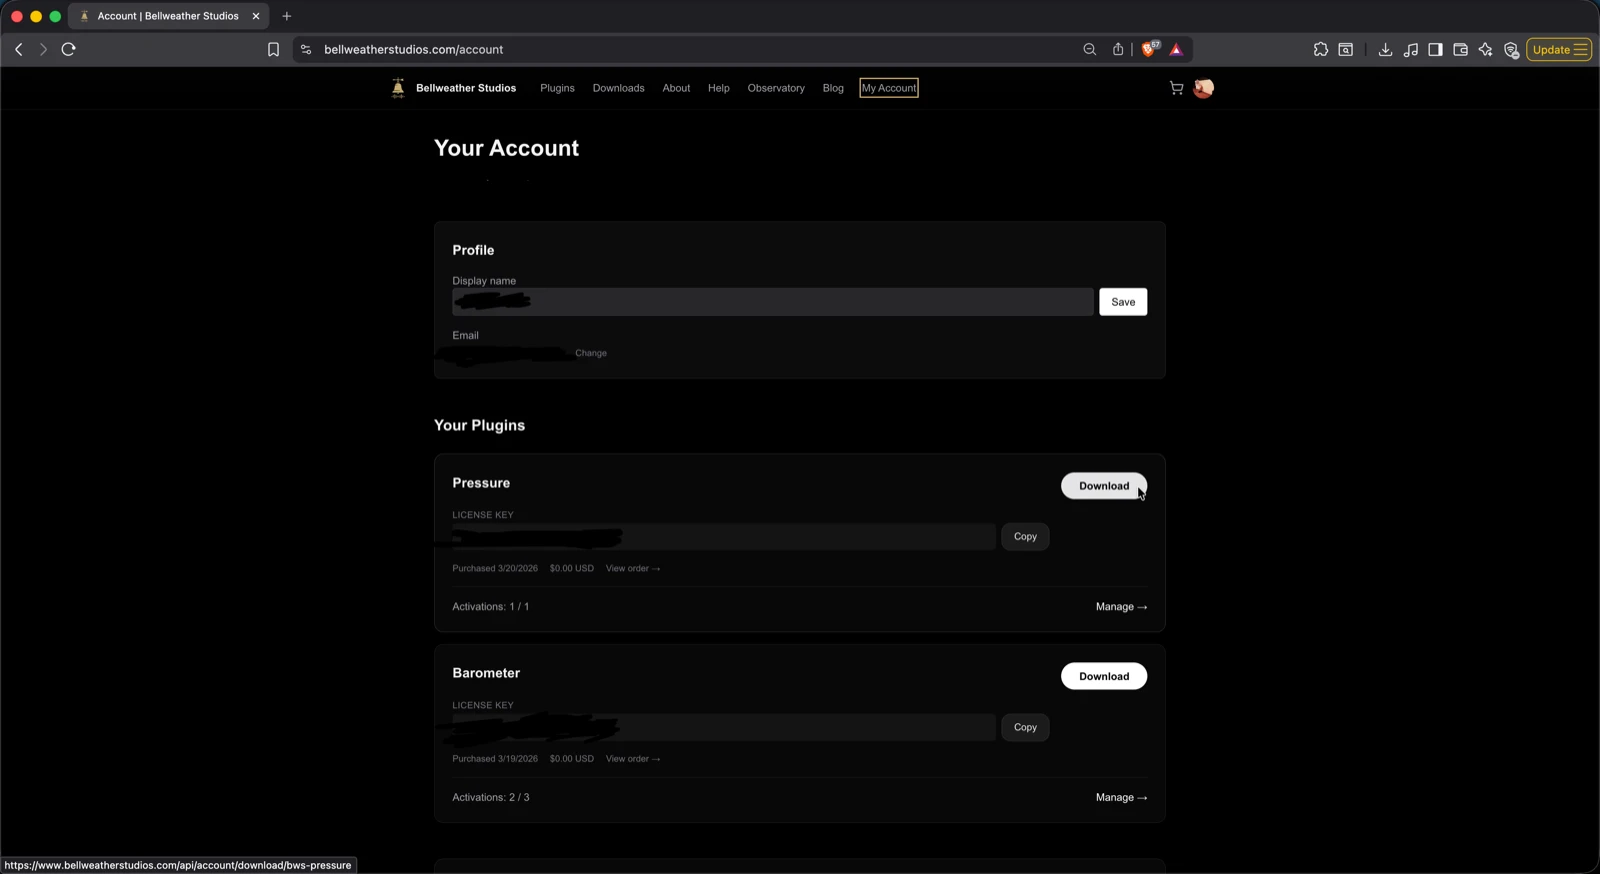Save the display name
Screen dimensions: 1600x874
click(1123, 302)
